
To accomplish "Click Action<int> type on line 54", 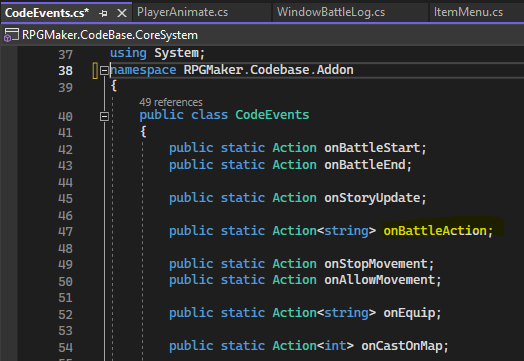I will 313,346.
